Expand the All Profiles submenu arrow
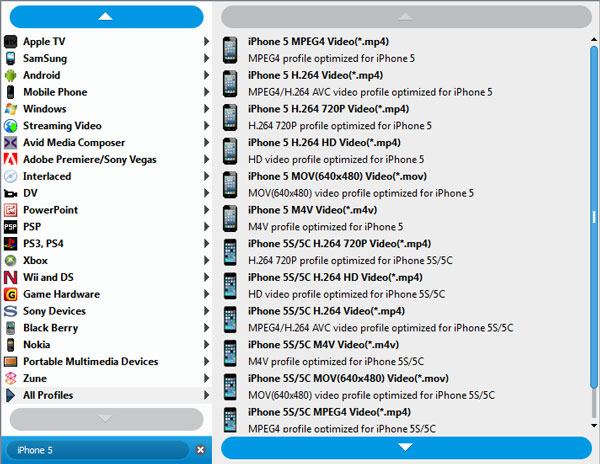 pos(206,395)
